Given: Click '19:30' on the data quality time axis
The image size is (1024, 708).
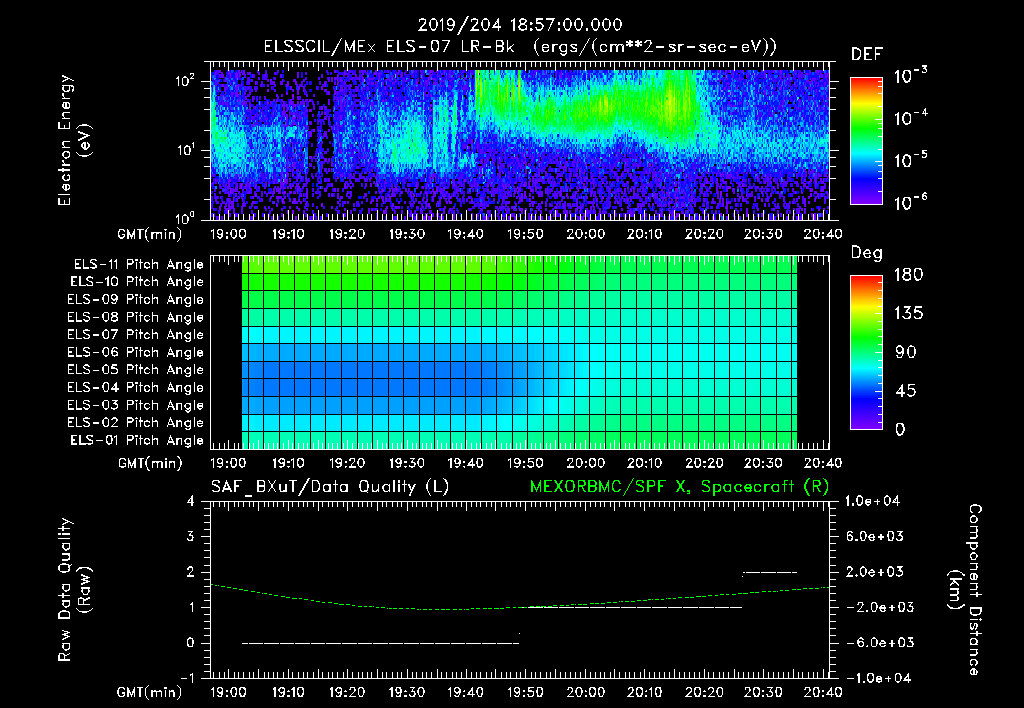Looking at the screenshot, I should point(407,692).
